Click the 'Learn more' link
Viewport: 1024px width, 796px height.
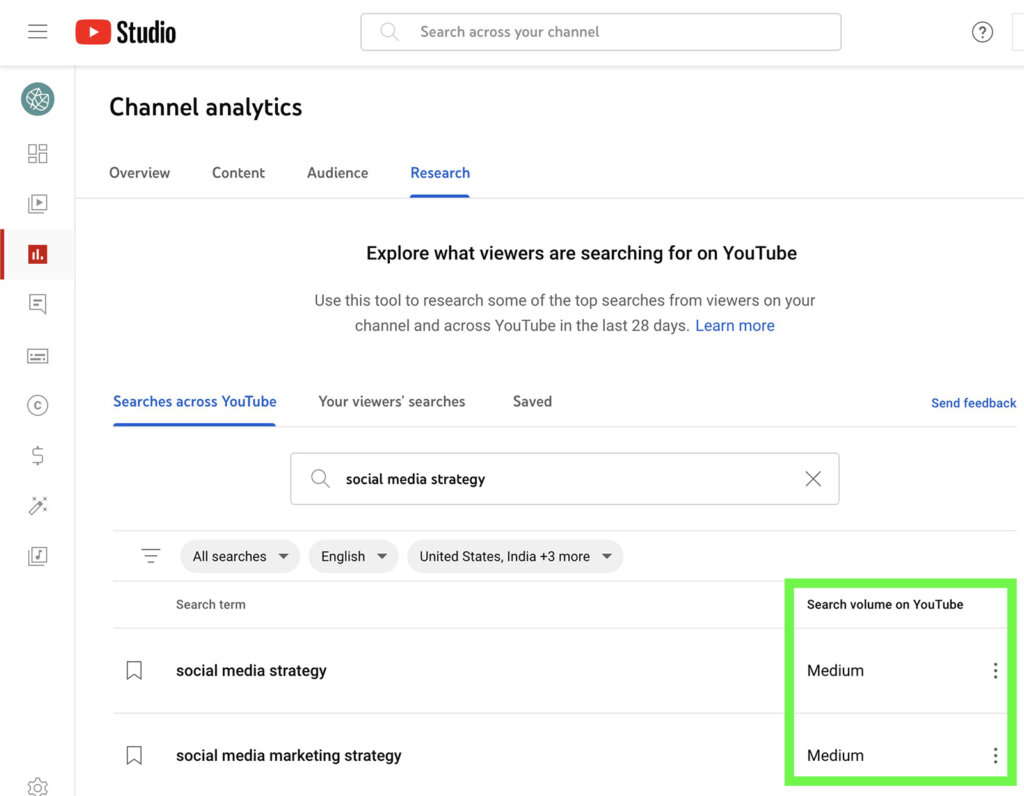point(735,325)
